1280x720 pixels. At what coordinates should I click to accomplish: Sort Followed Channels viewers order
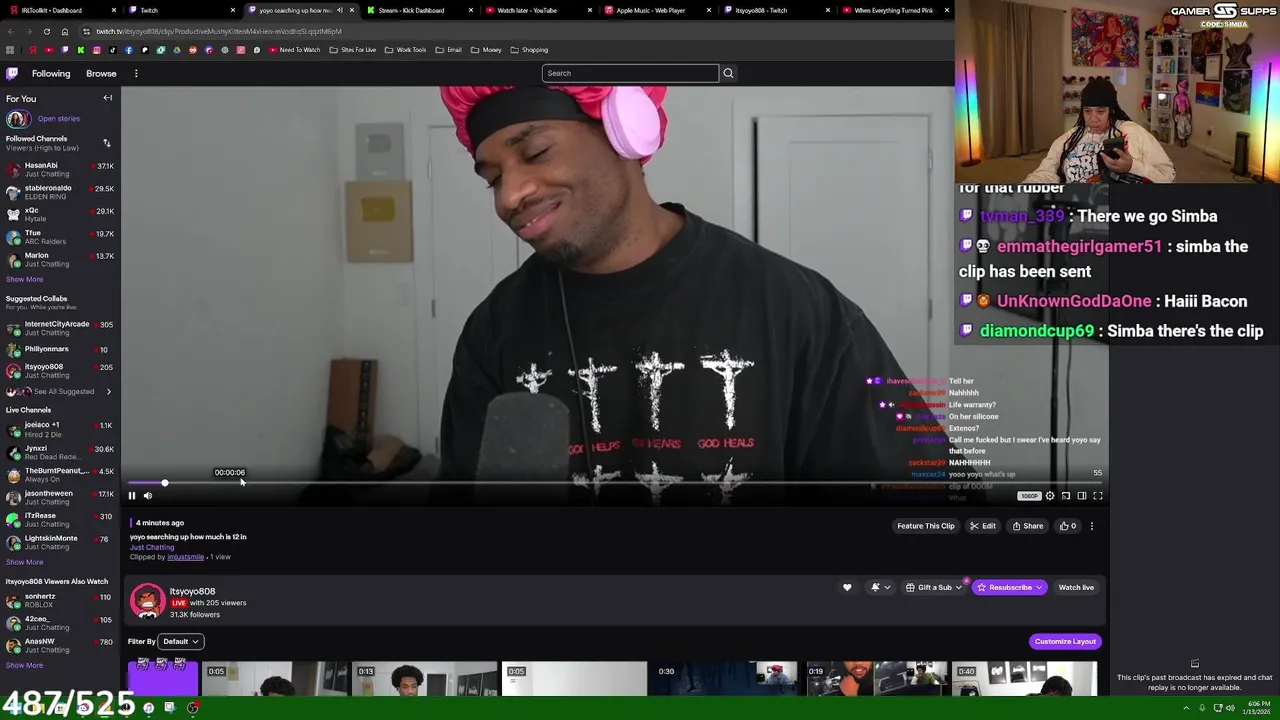pos(107,143)
